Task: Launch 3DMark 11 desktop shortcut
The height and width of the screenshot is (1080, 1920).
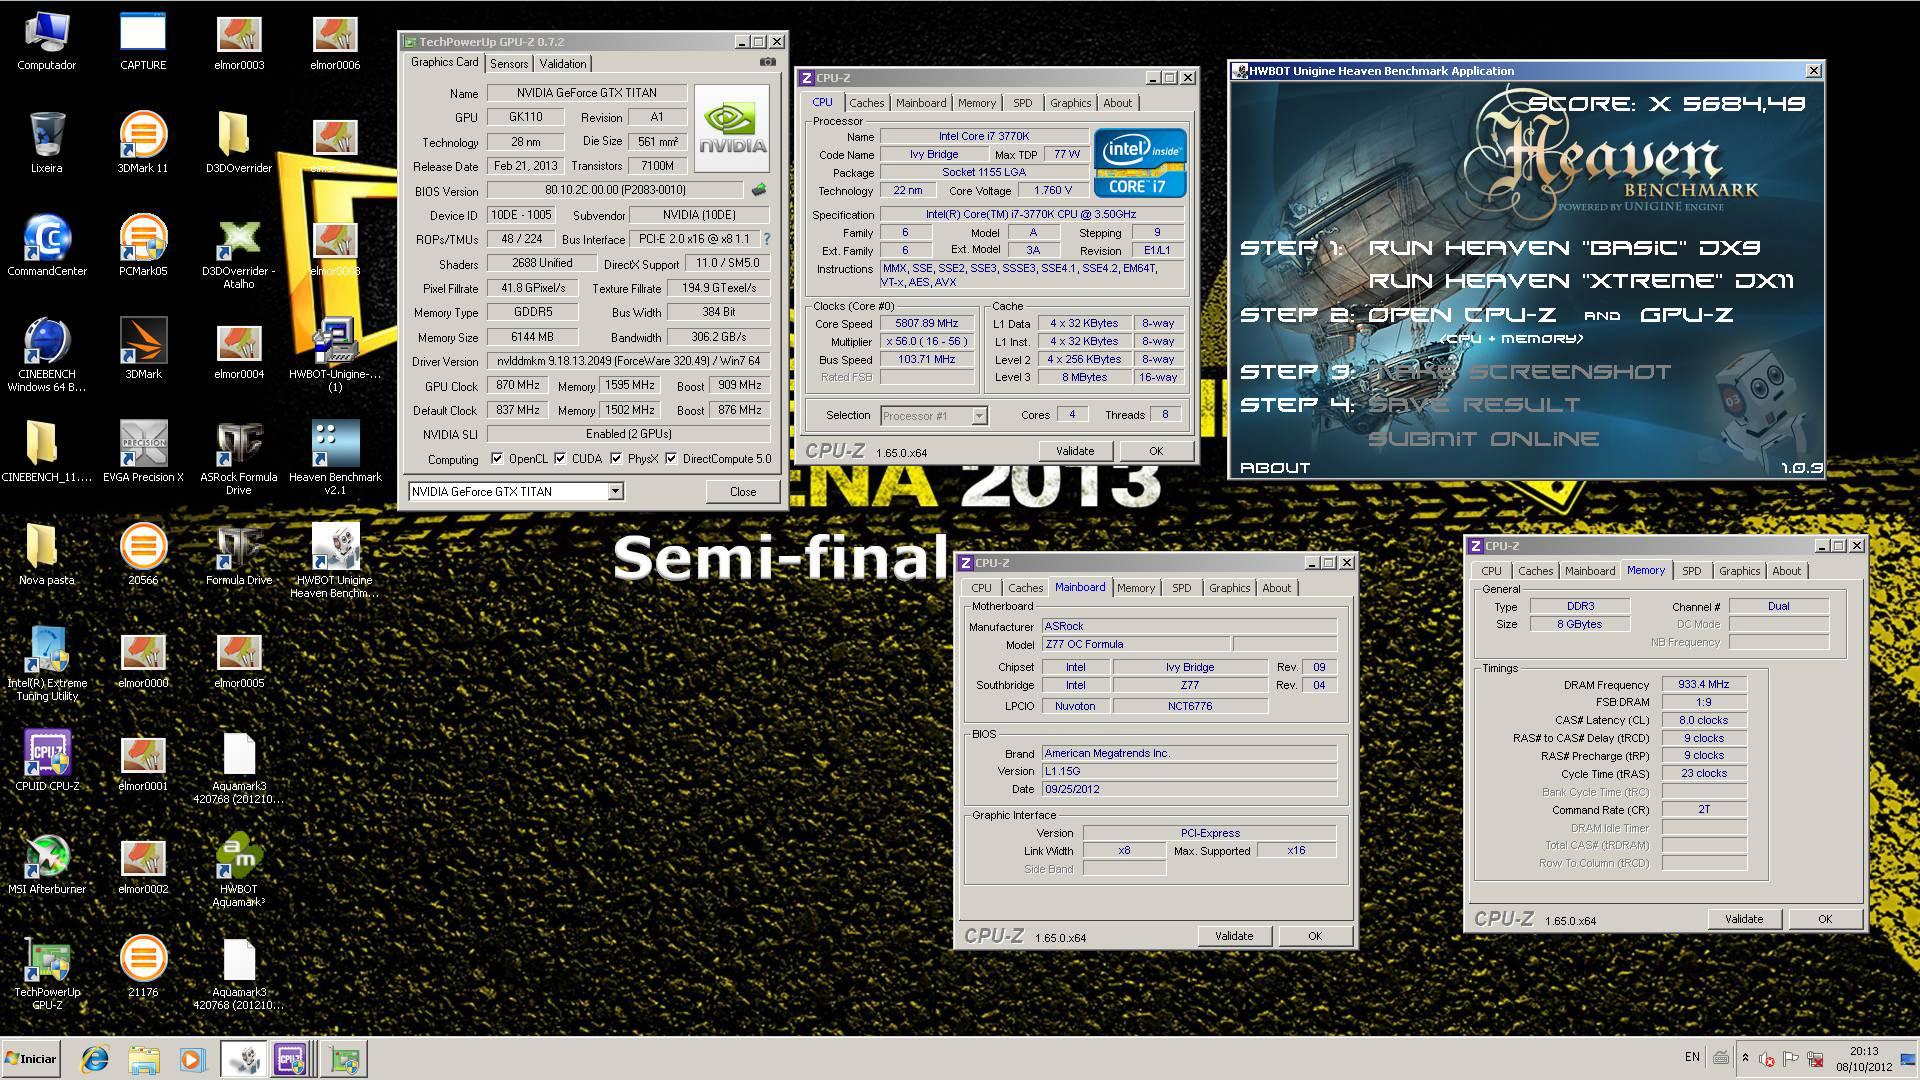Action: click(x=143, y=143)
